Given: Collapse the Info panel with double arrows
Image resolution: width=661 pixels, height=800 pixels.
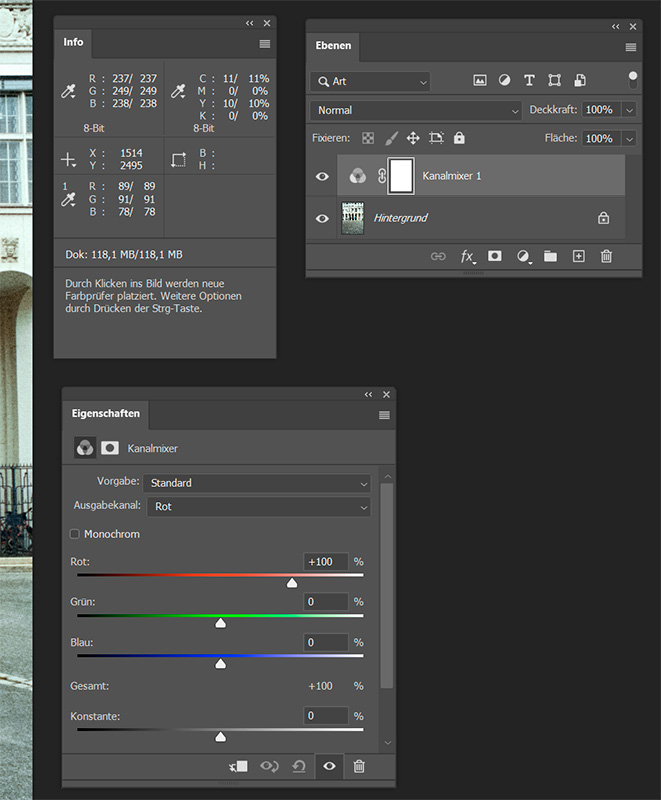Looking at the screenshot, I should pos(249,23).
